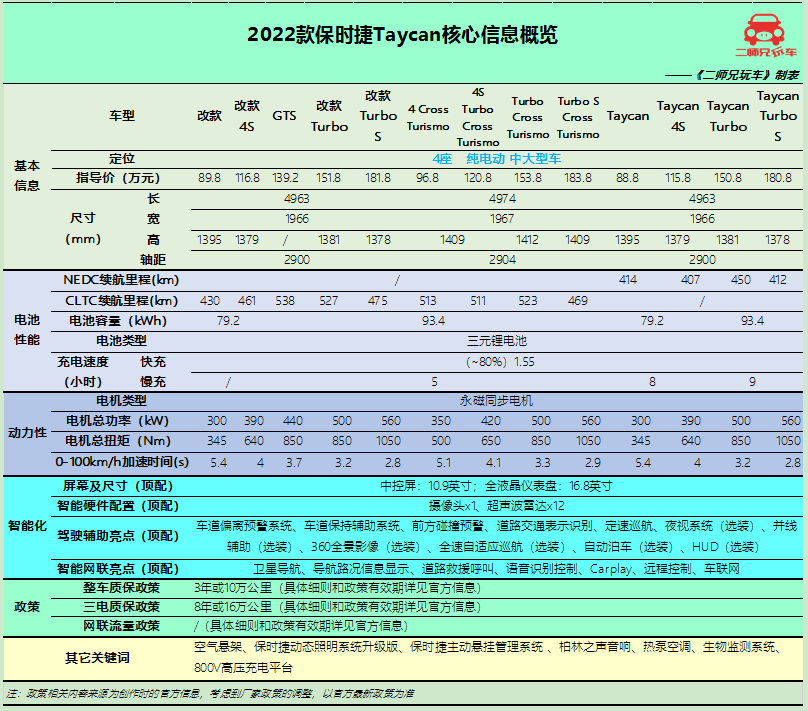The image size is (808, 711).
Task: Click the 整车质保政策 row label
Action: coord(122,588)
